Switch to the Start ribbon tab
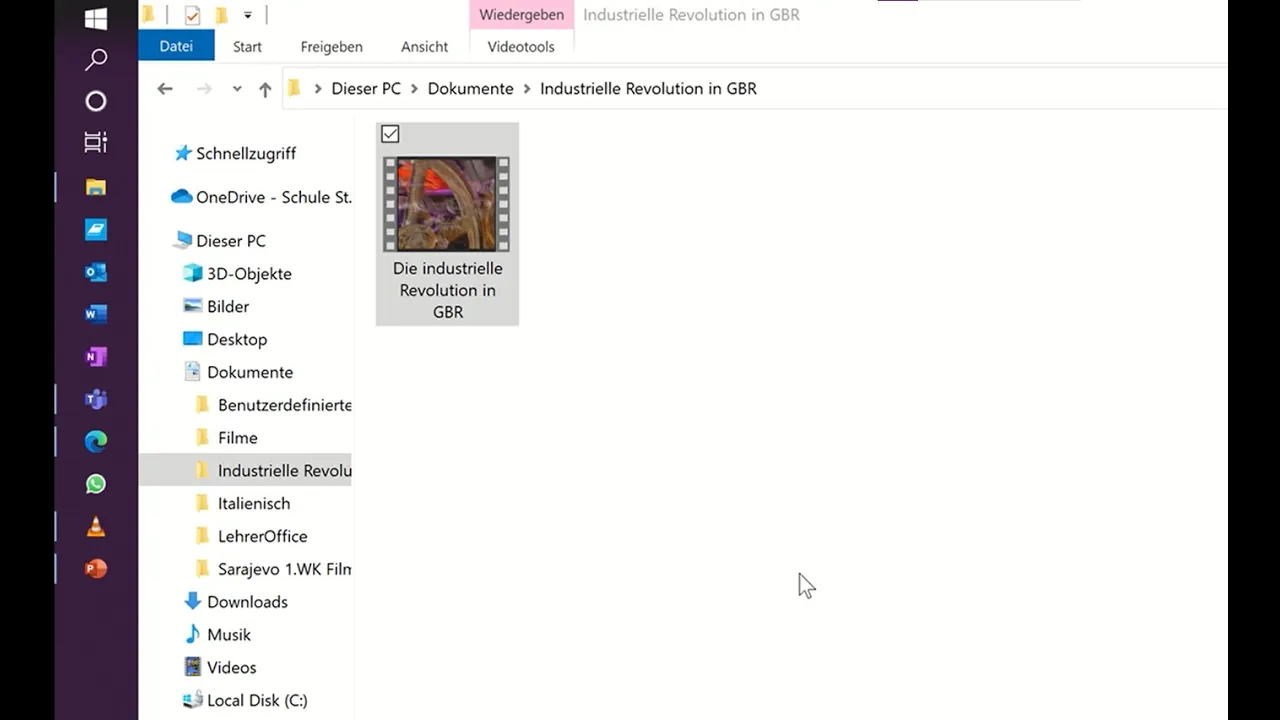This screenshot has width=1280, height=720. click(x=247, y=47)
